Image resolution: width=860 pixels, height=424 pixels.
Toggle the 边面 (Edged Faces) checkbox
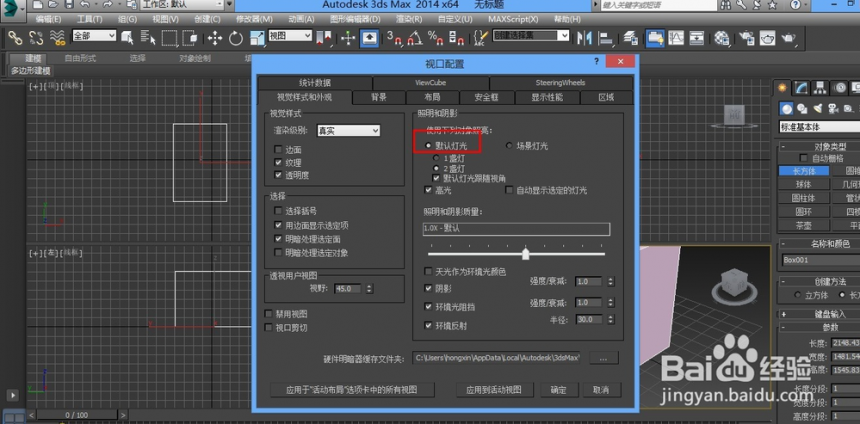278,149
